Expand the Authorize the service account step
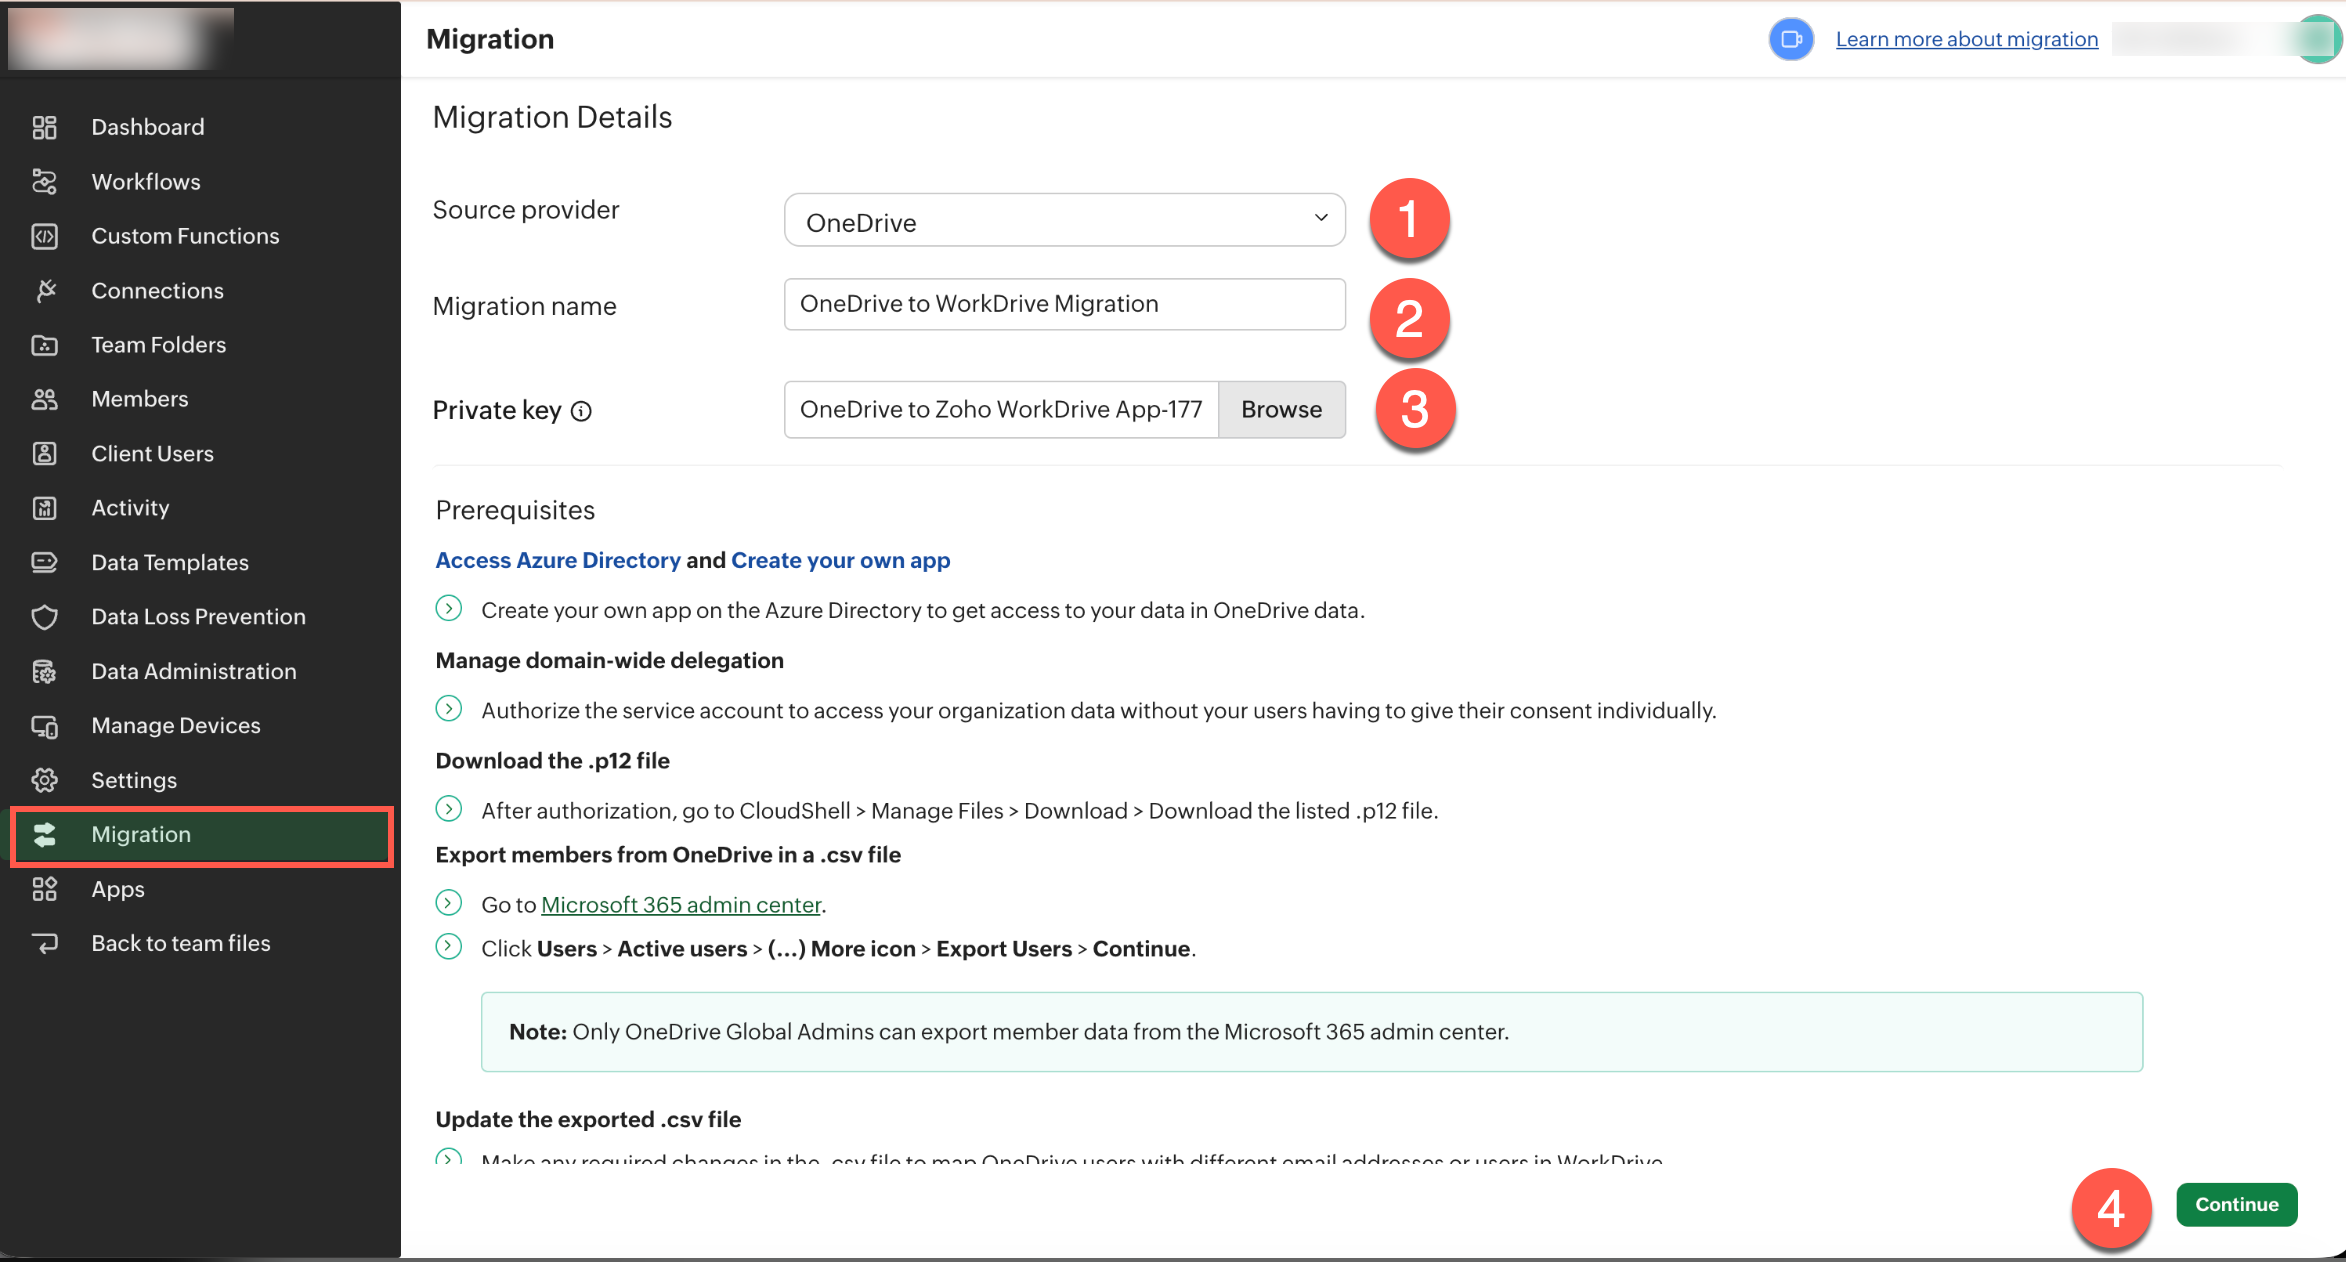2346x1262 pixels. pos(449,709)
